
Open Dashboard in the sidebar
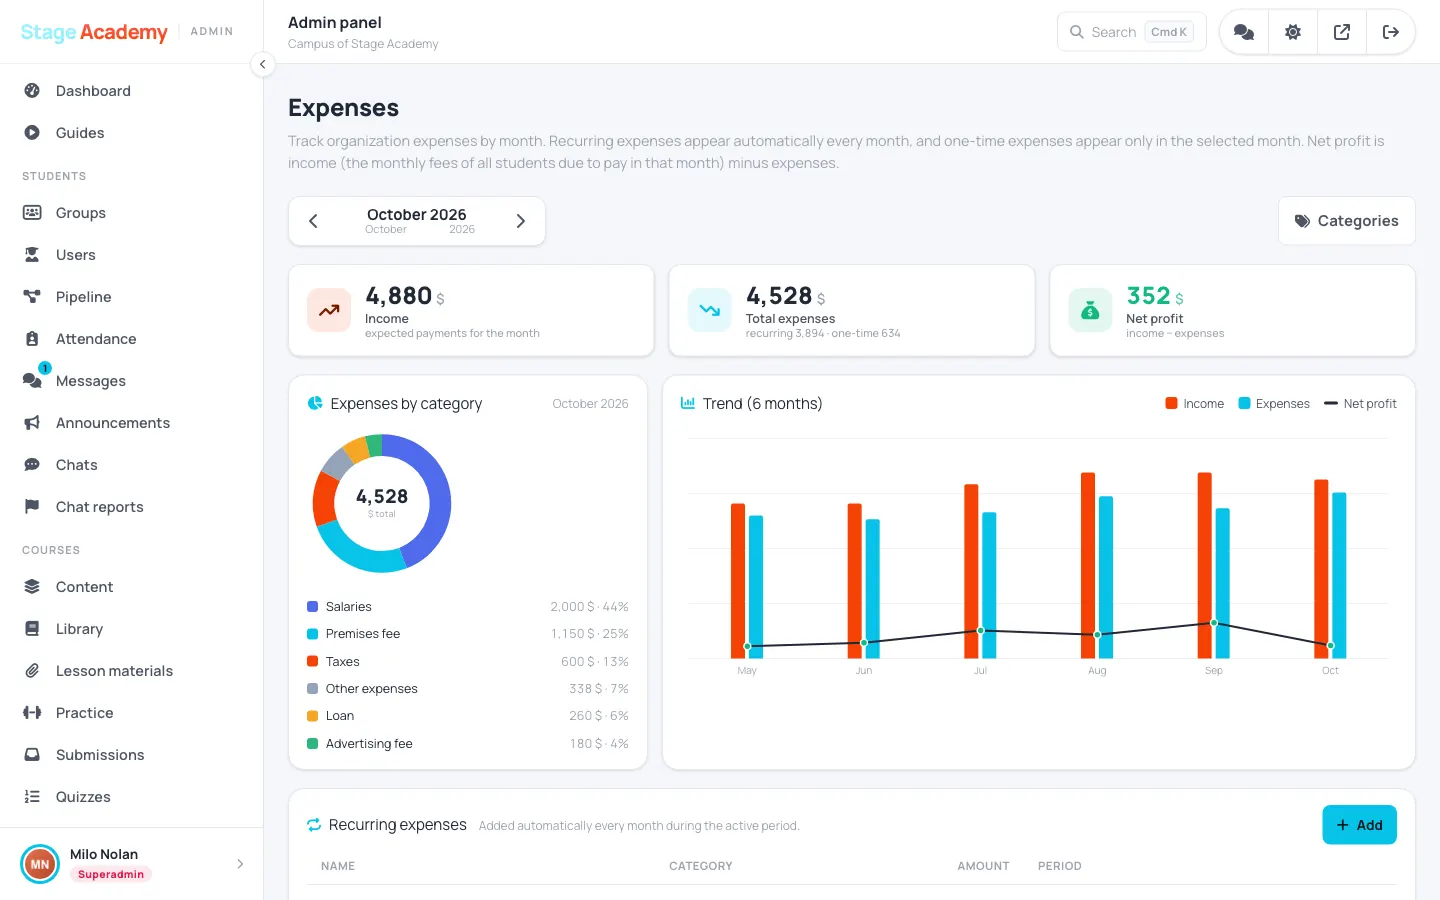point(93,91)
